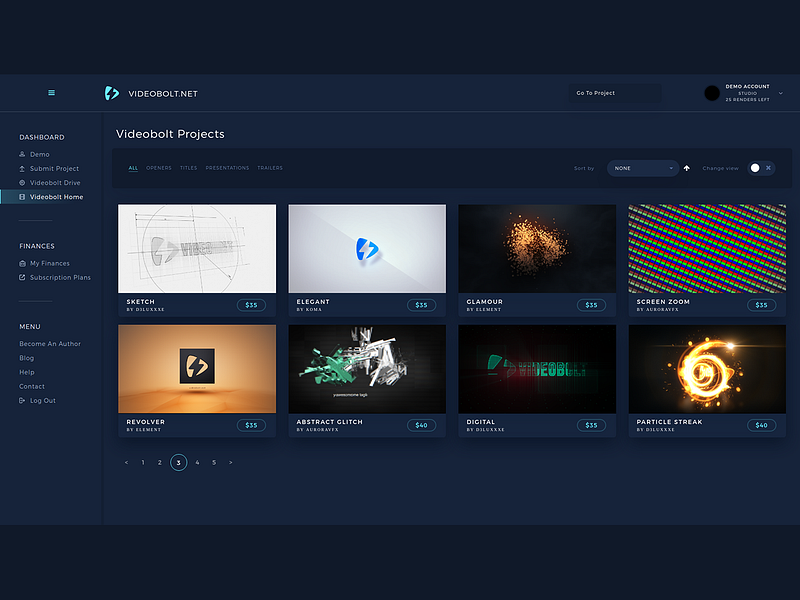Click current page 3 indicator

pyautogui.click(x=179, y=463)
